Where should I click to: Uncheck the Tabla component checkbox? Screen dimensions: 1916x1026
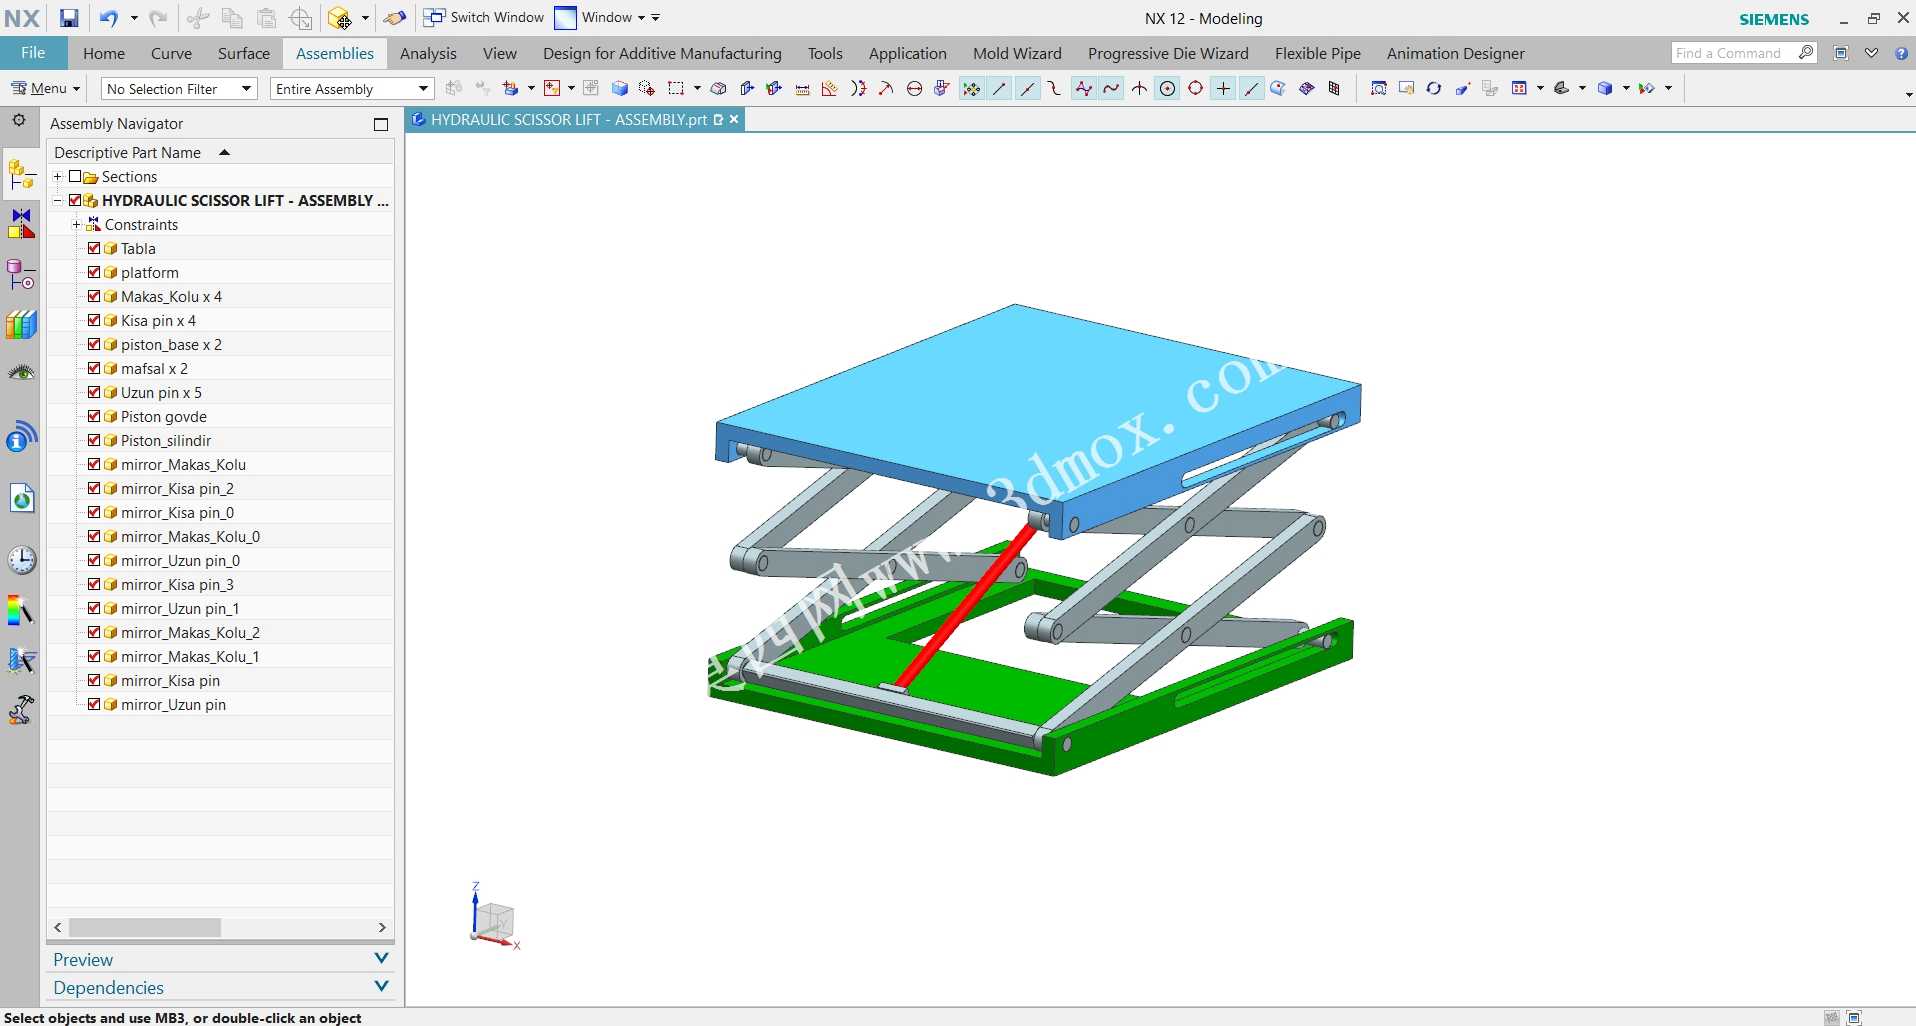(x=94, y=248)
